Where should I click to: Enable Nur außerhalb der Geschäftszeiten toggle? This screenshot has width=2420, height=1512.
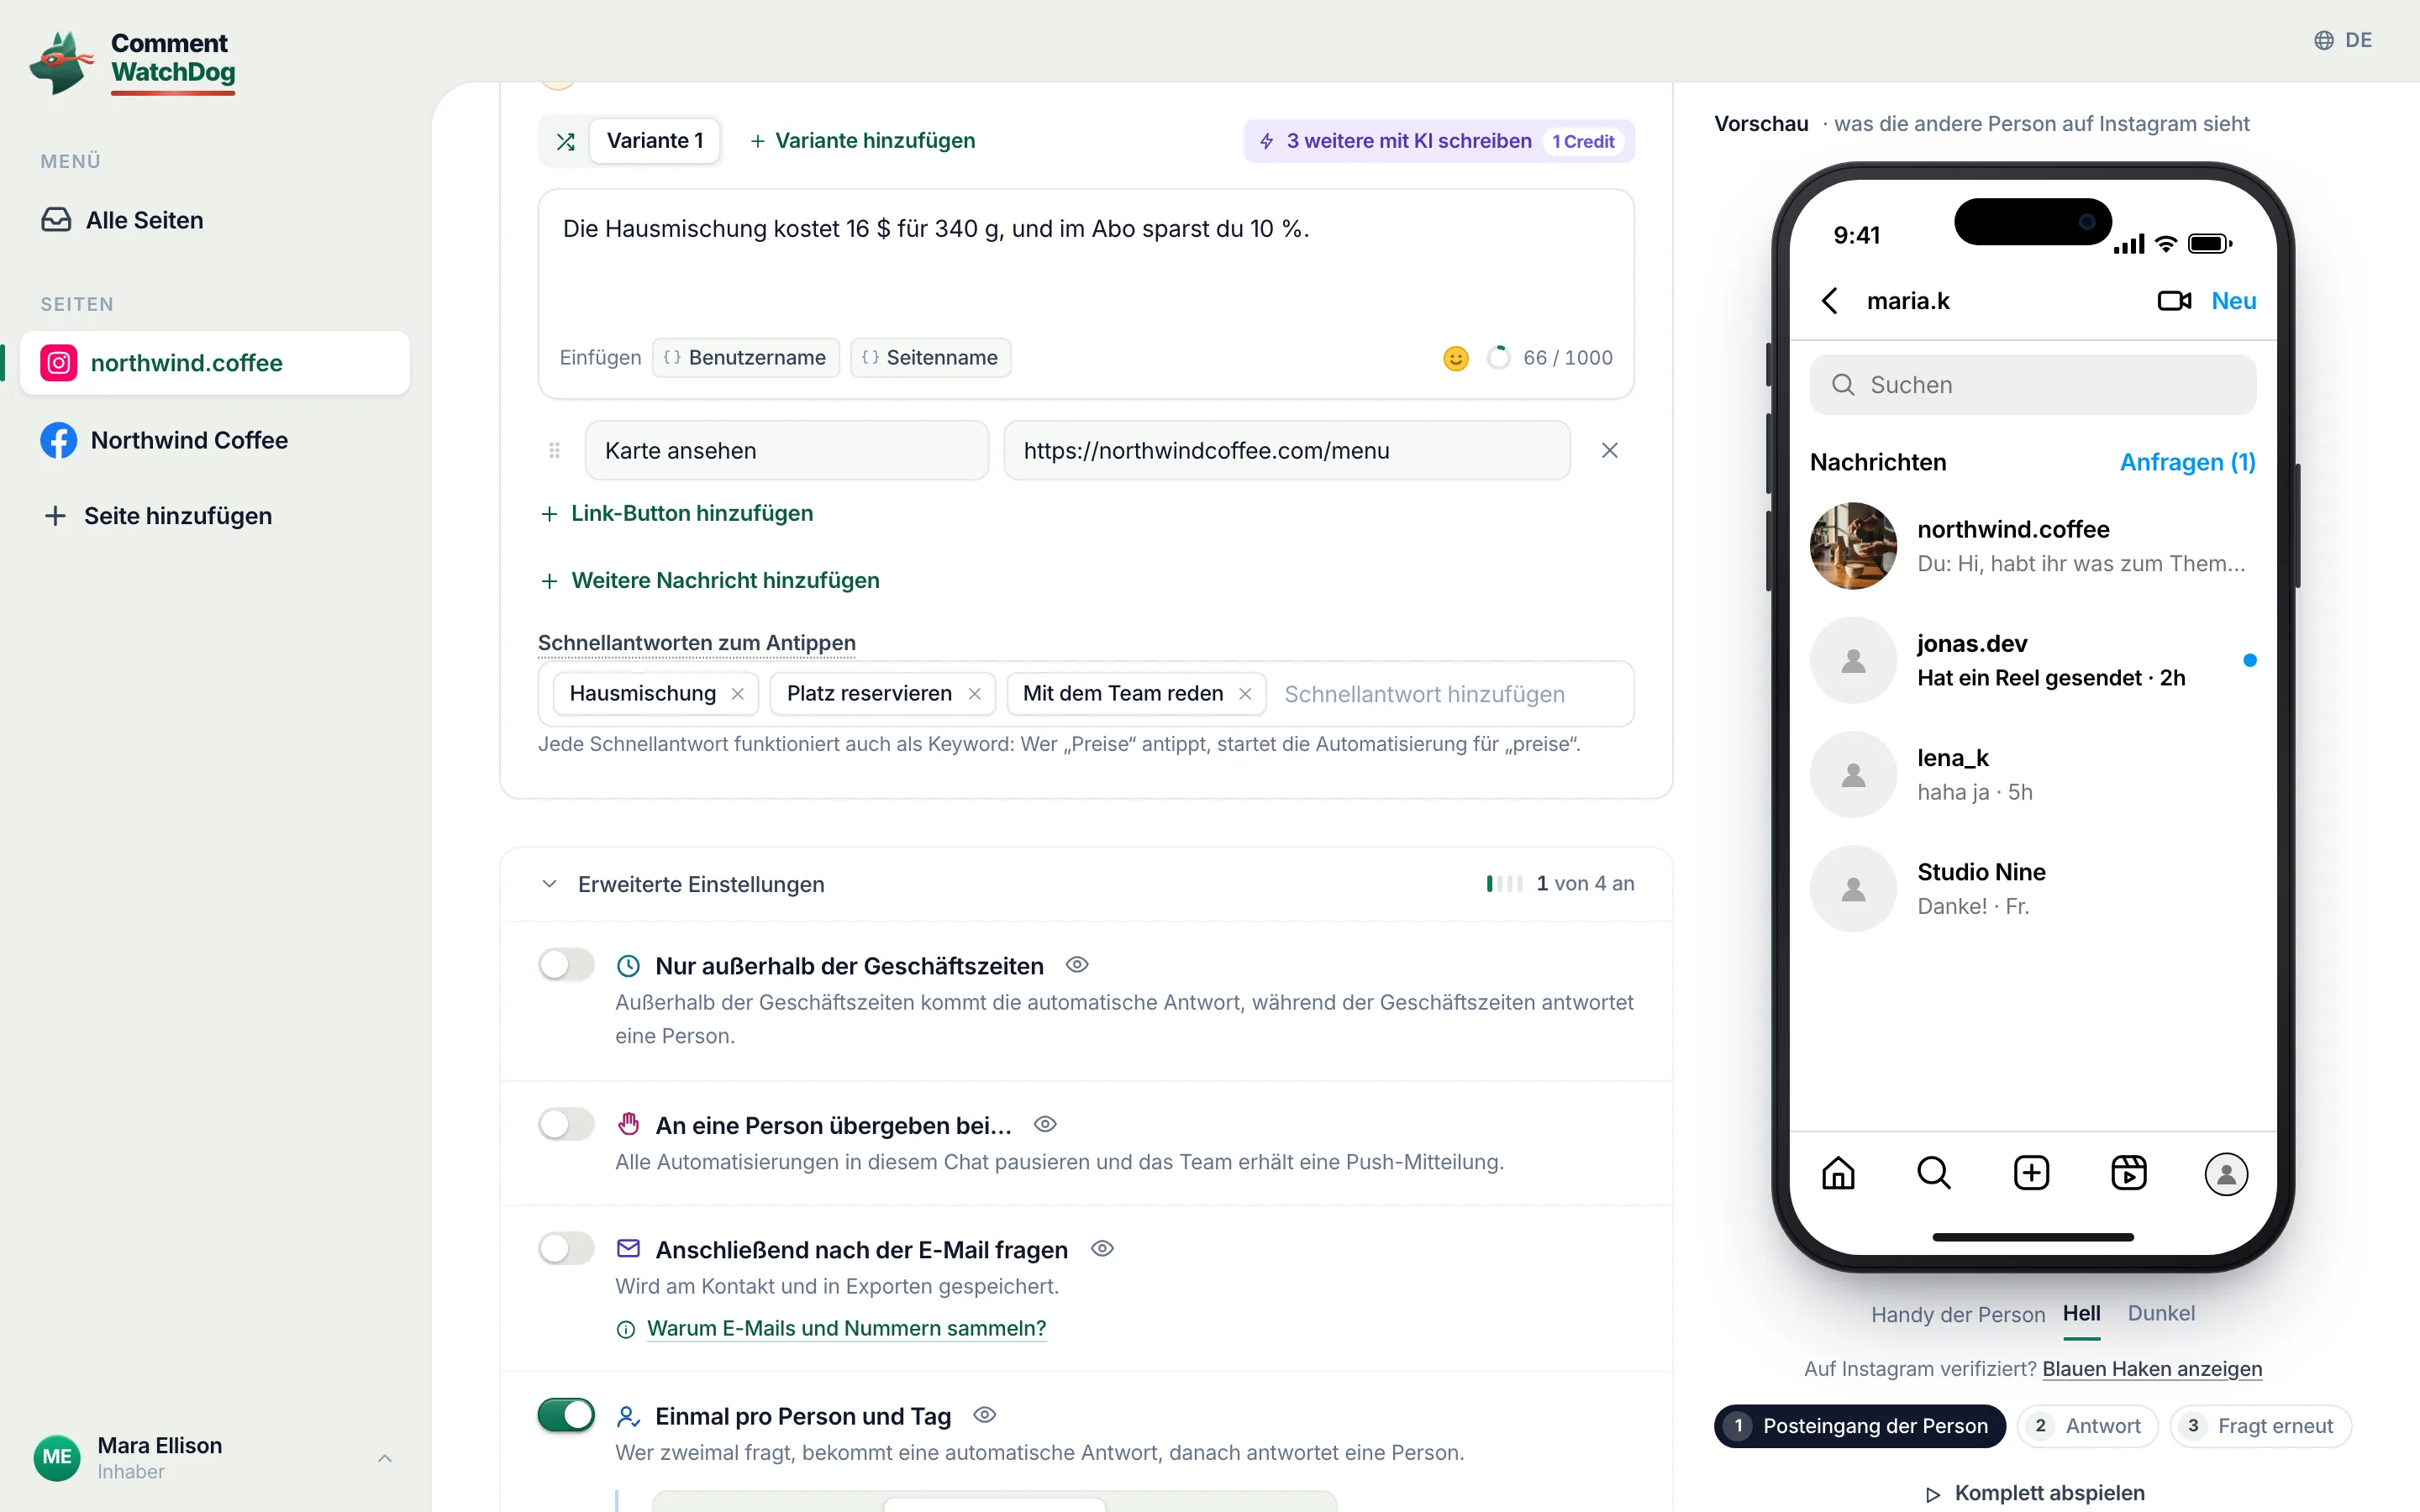click(x=566, y=965)
